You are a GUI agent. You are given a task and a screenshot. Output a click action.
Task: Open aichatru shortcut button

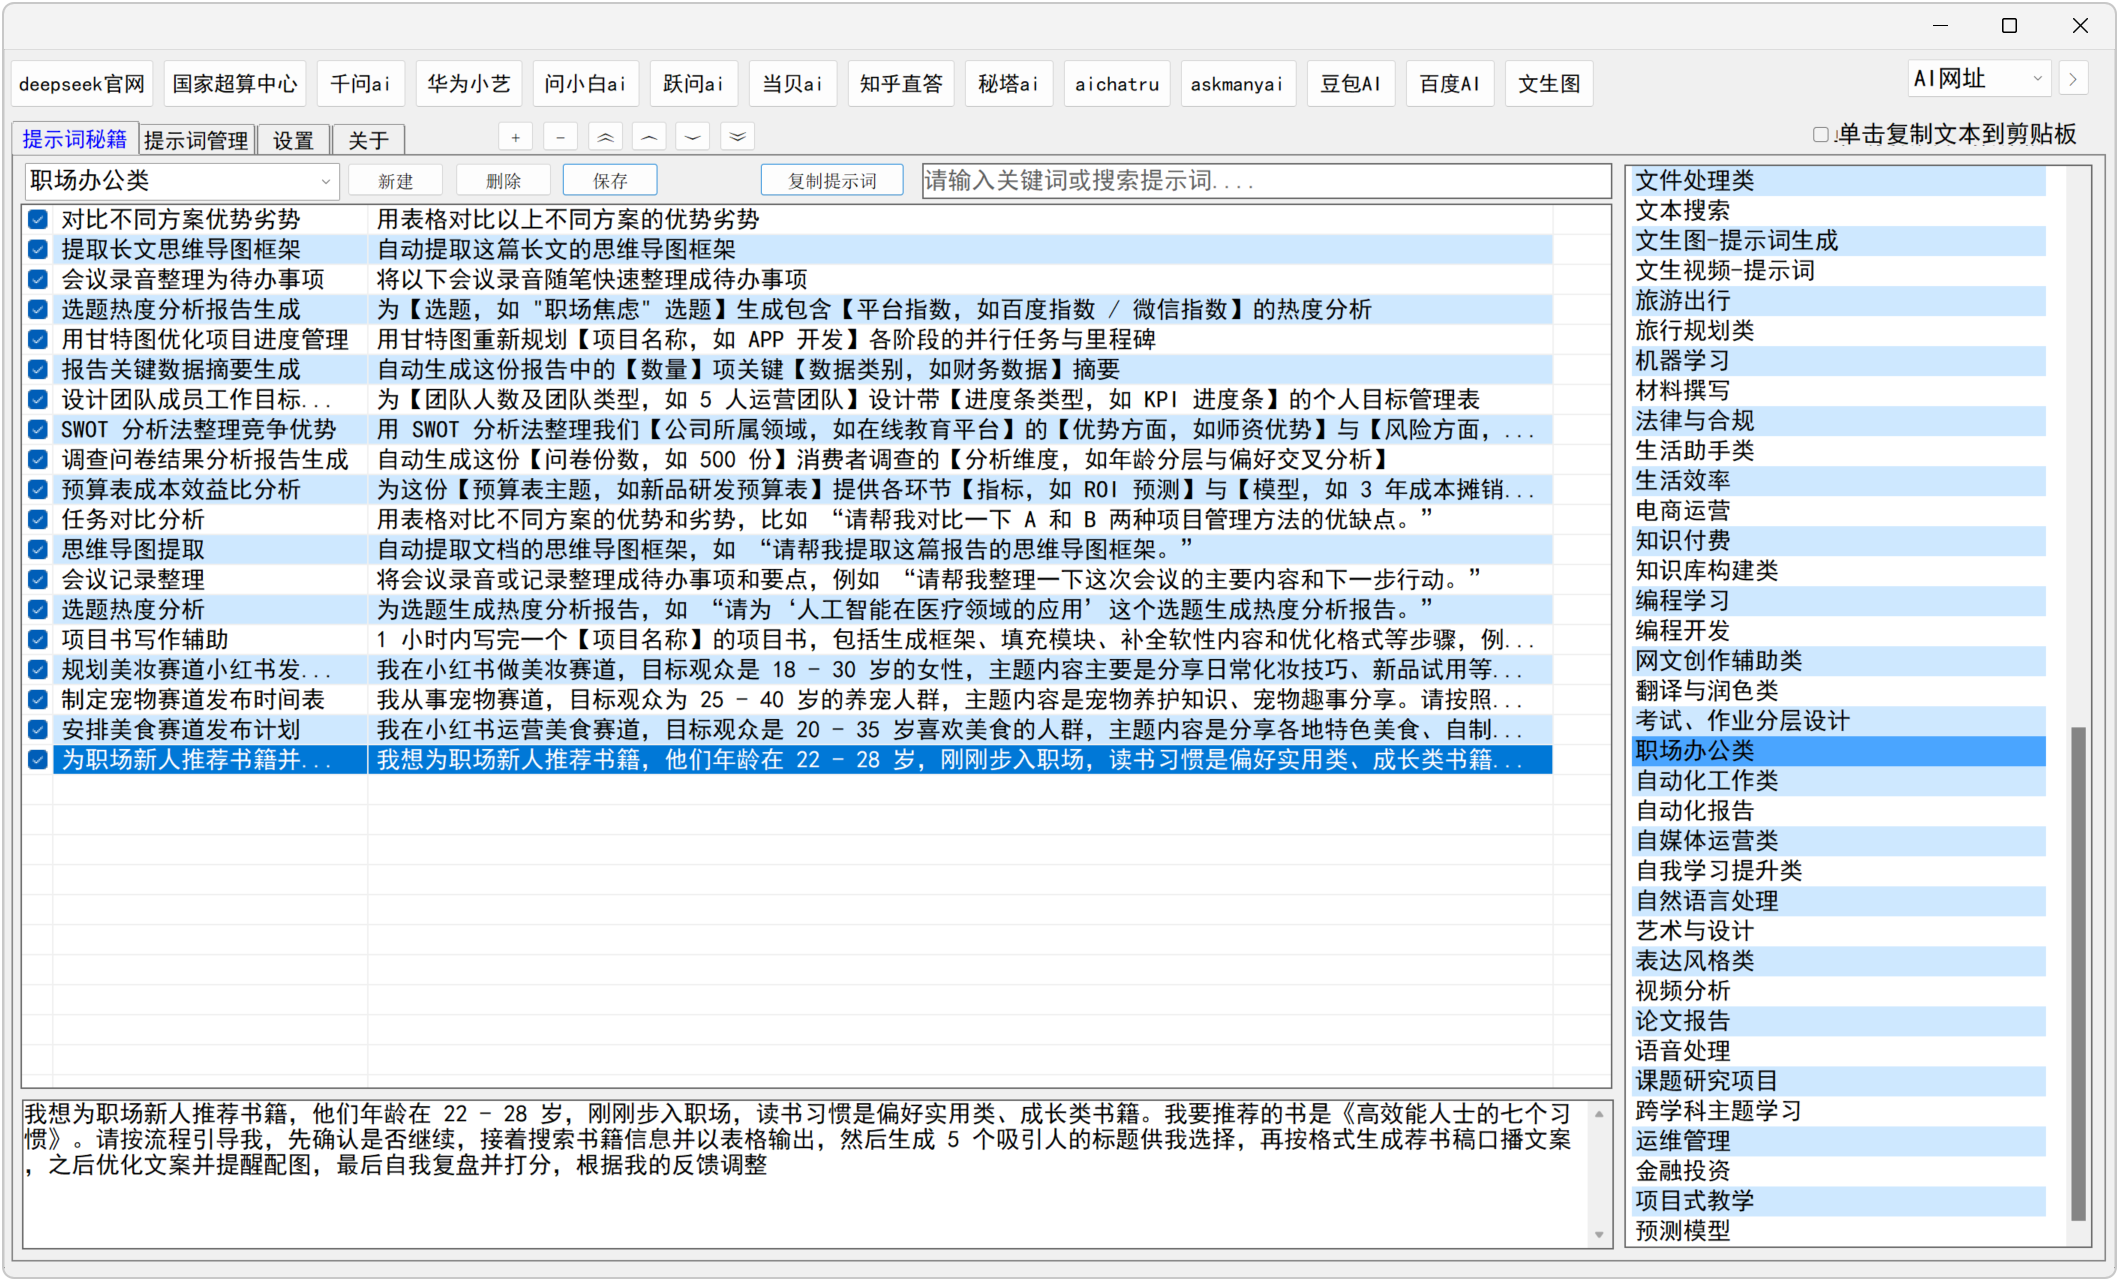click(x=1118, y=84)
